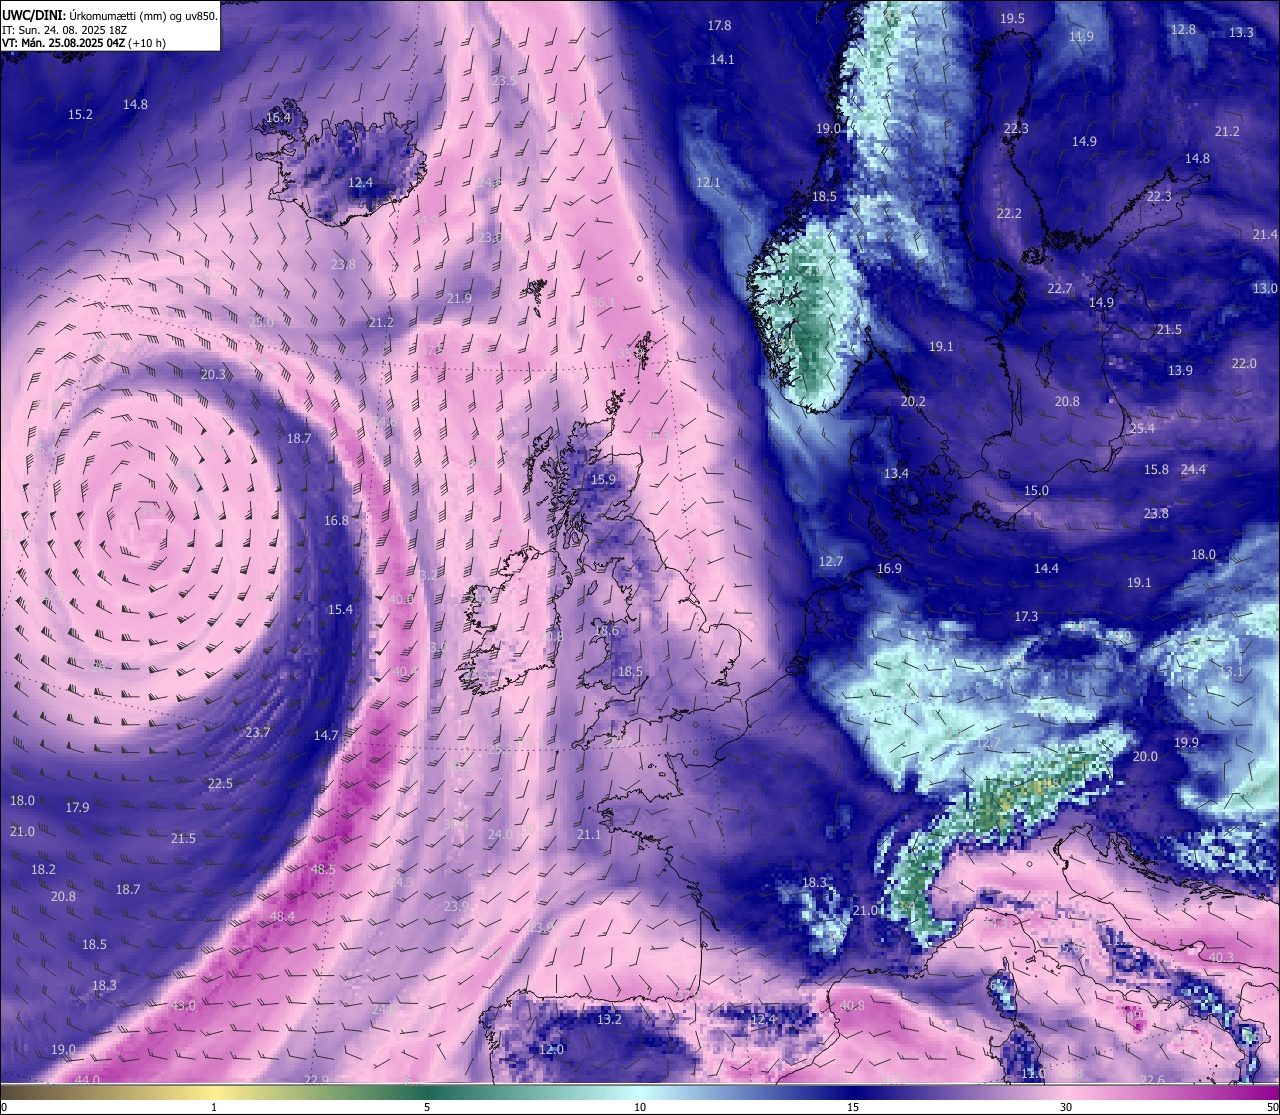Click the value 15.9 over Scotland
Viewport: 1280px width, 1115px height.
click(603, 480)
